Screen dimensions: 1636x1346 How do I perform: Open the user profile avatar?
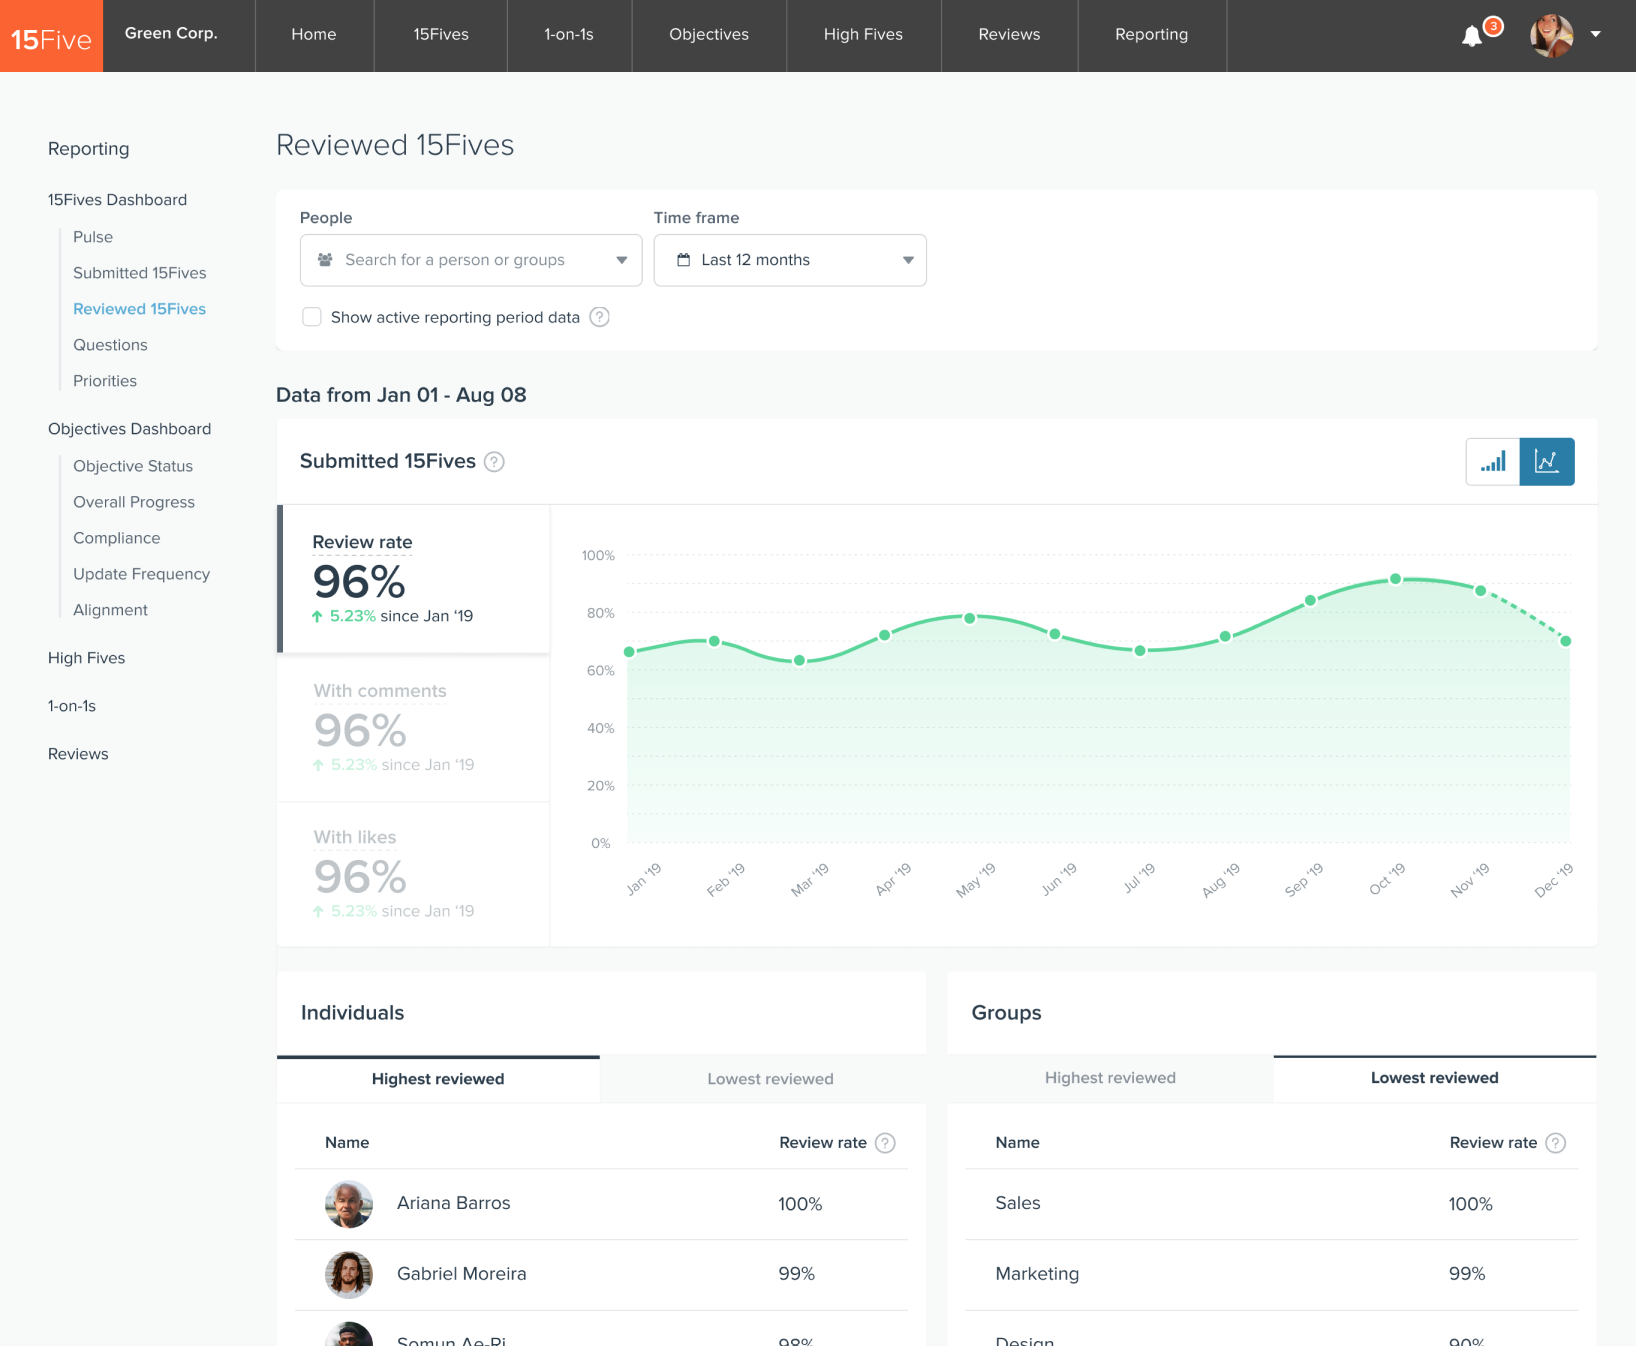point(1552,35)
